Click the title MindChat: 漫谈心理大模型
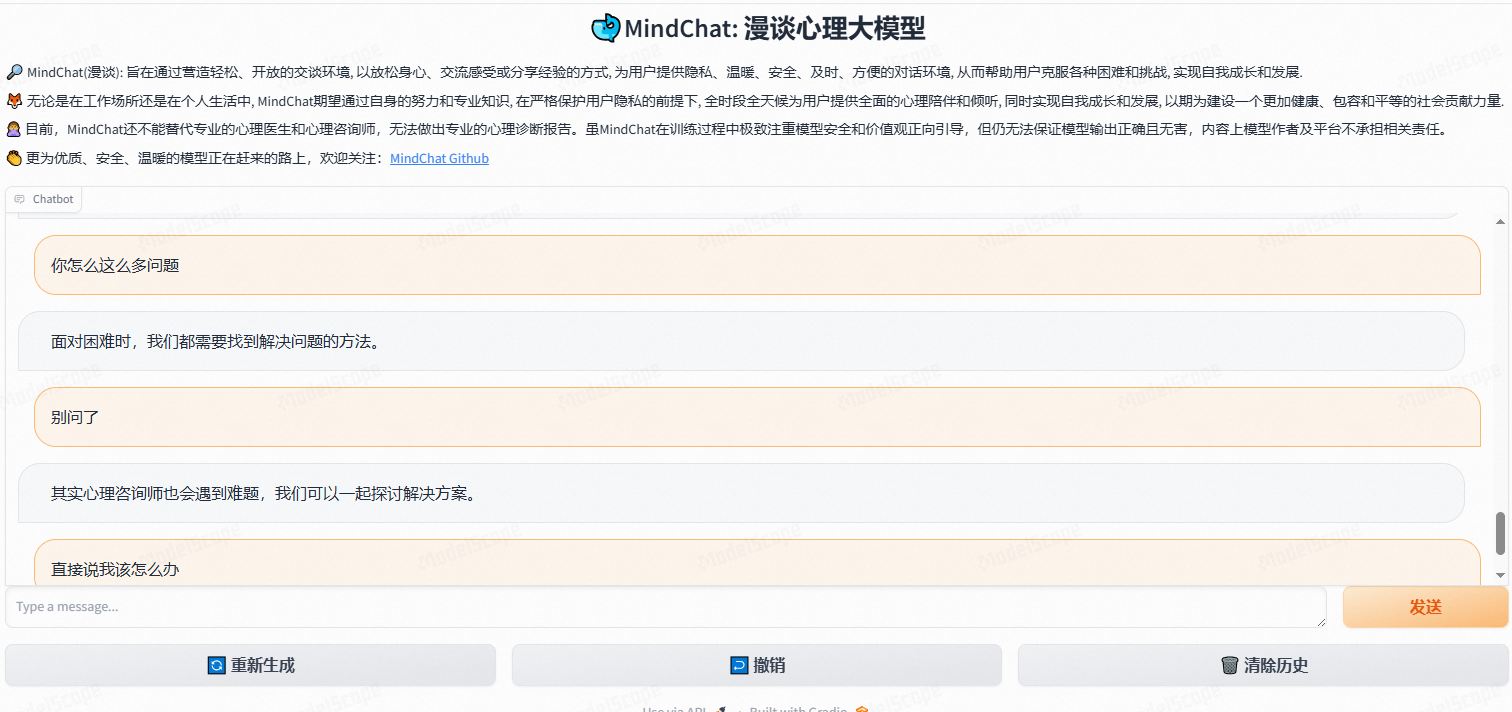 pos(775,28)
